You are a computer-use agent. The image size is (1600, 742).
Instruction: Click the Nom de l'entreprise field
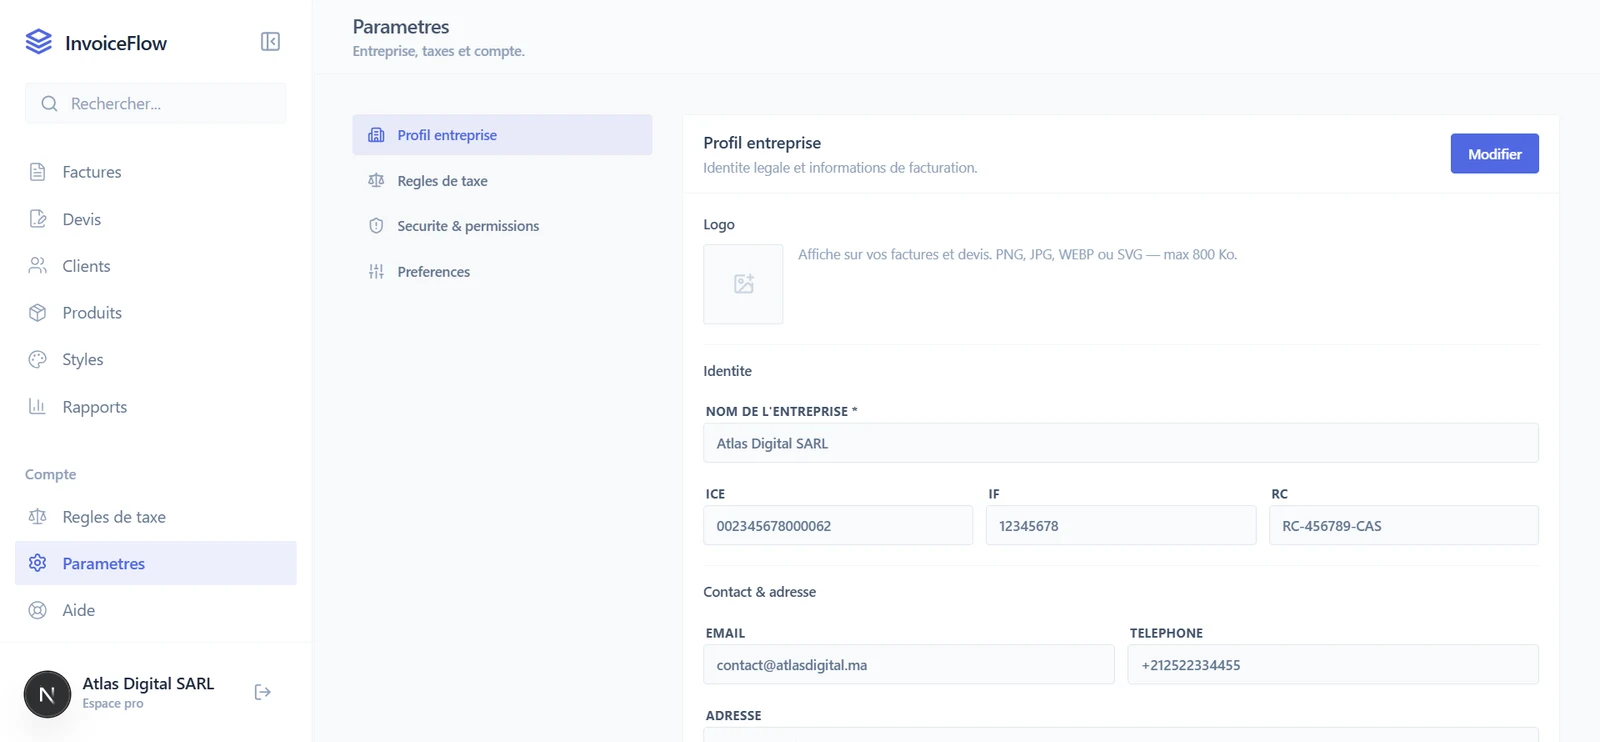tap(1120, 443)
